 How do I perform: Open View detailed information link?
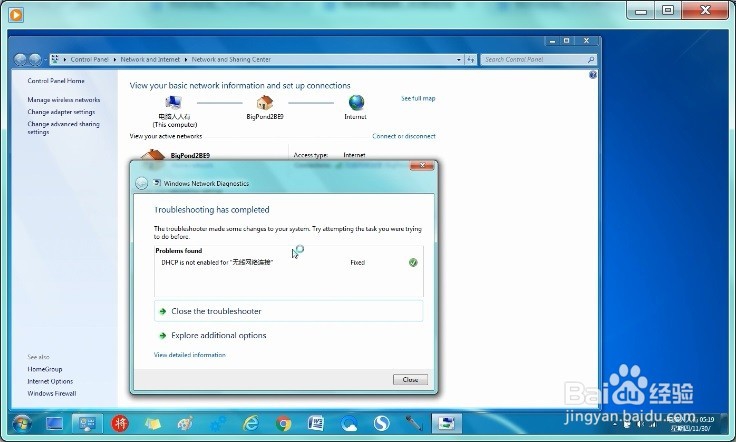(190, 355)
